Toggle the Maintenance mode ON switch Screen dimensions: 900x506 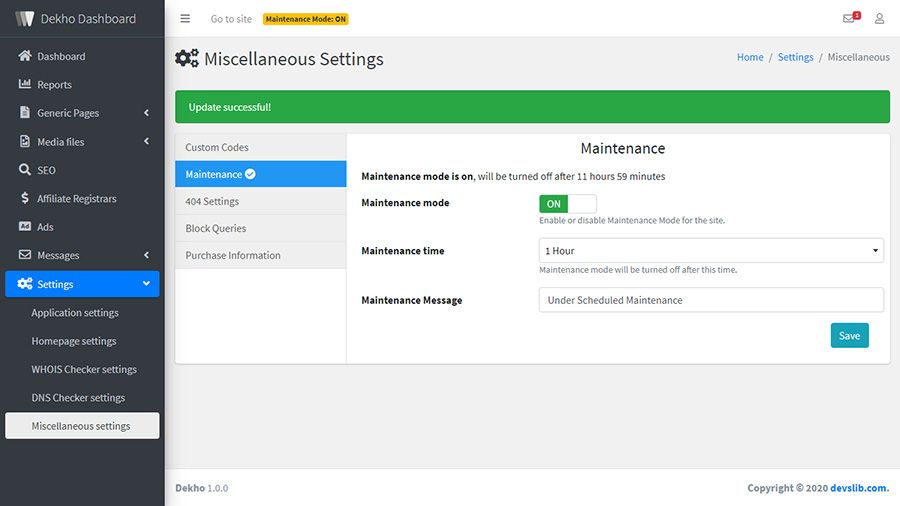(x=567, y=204)
